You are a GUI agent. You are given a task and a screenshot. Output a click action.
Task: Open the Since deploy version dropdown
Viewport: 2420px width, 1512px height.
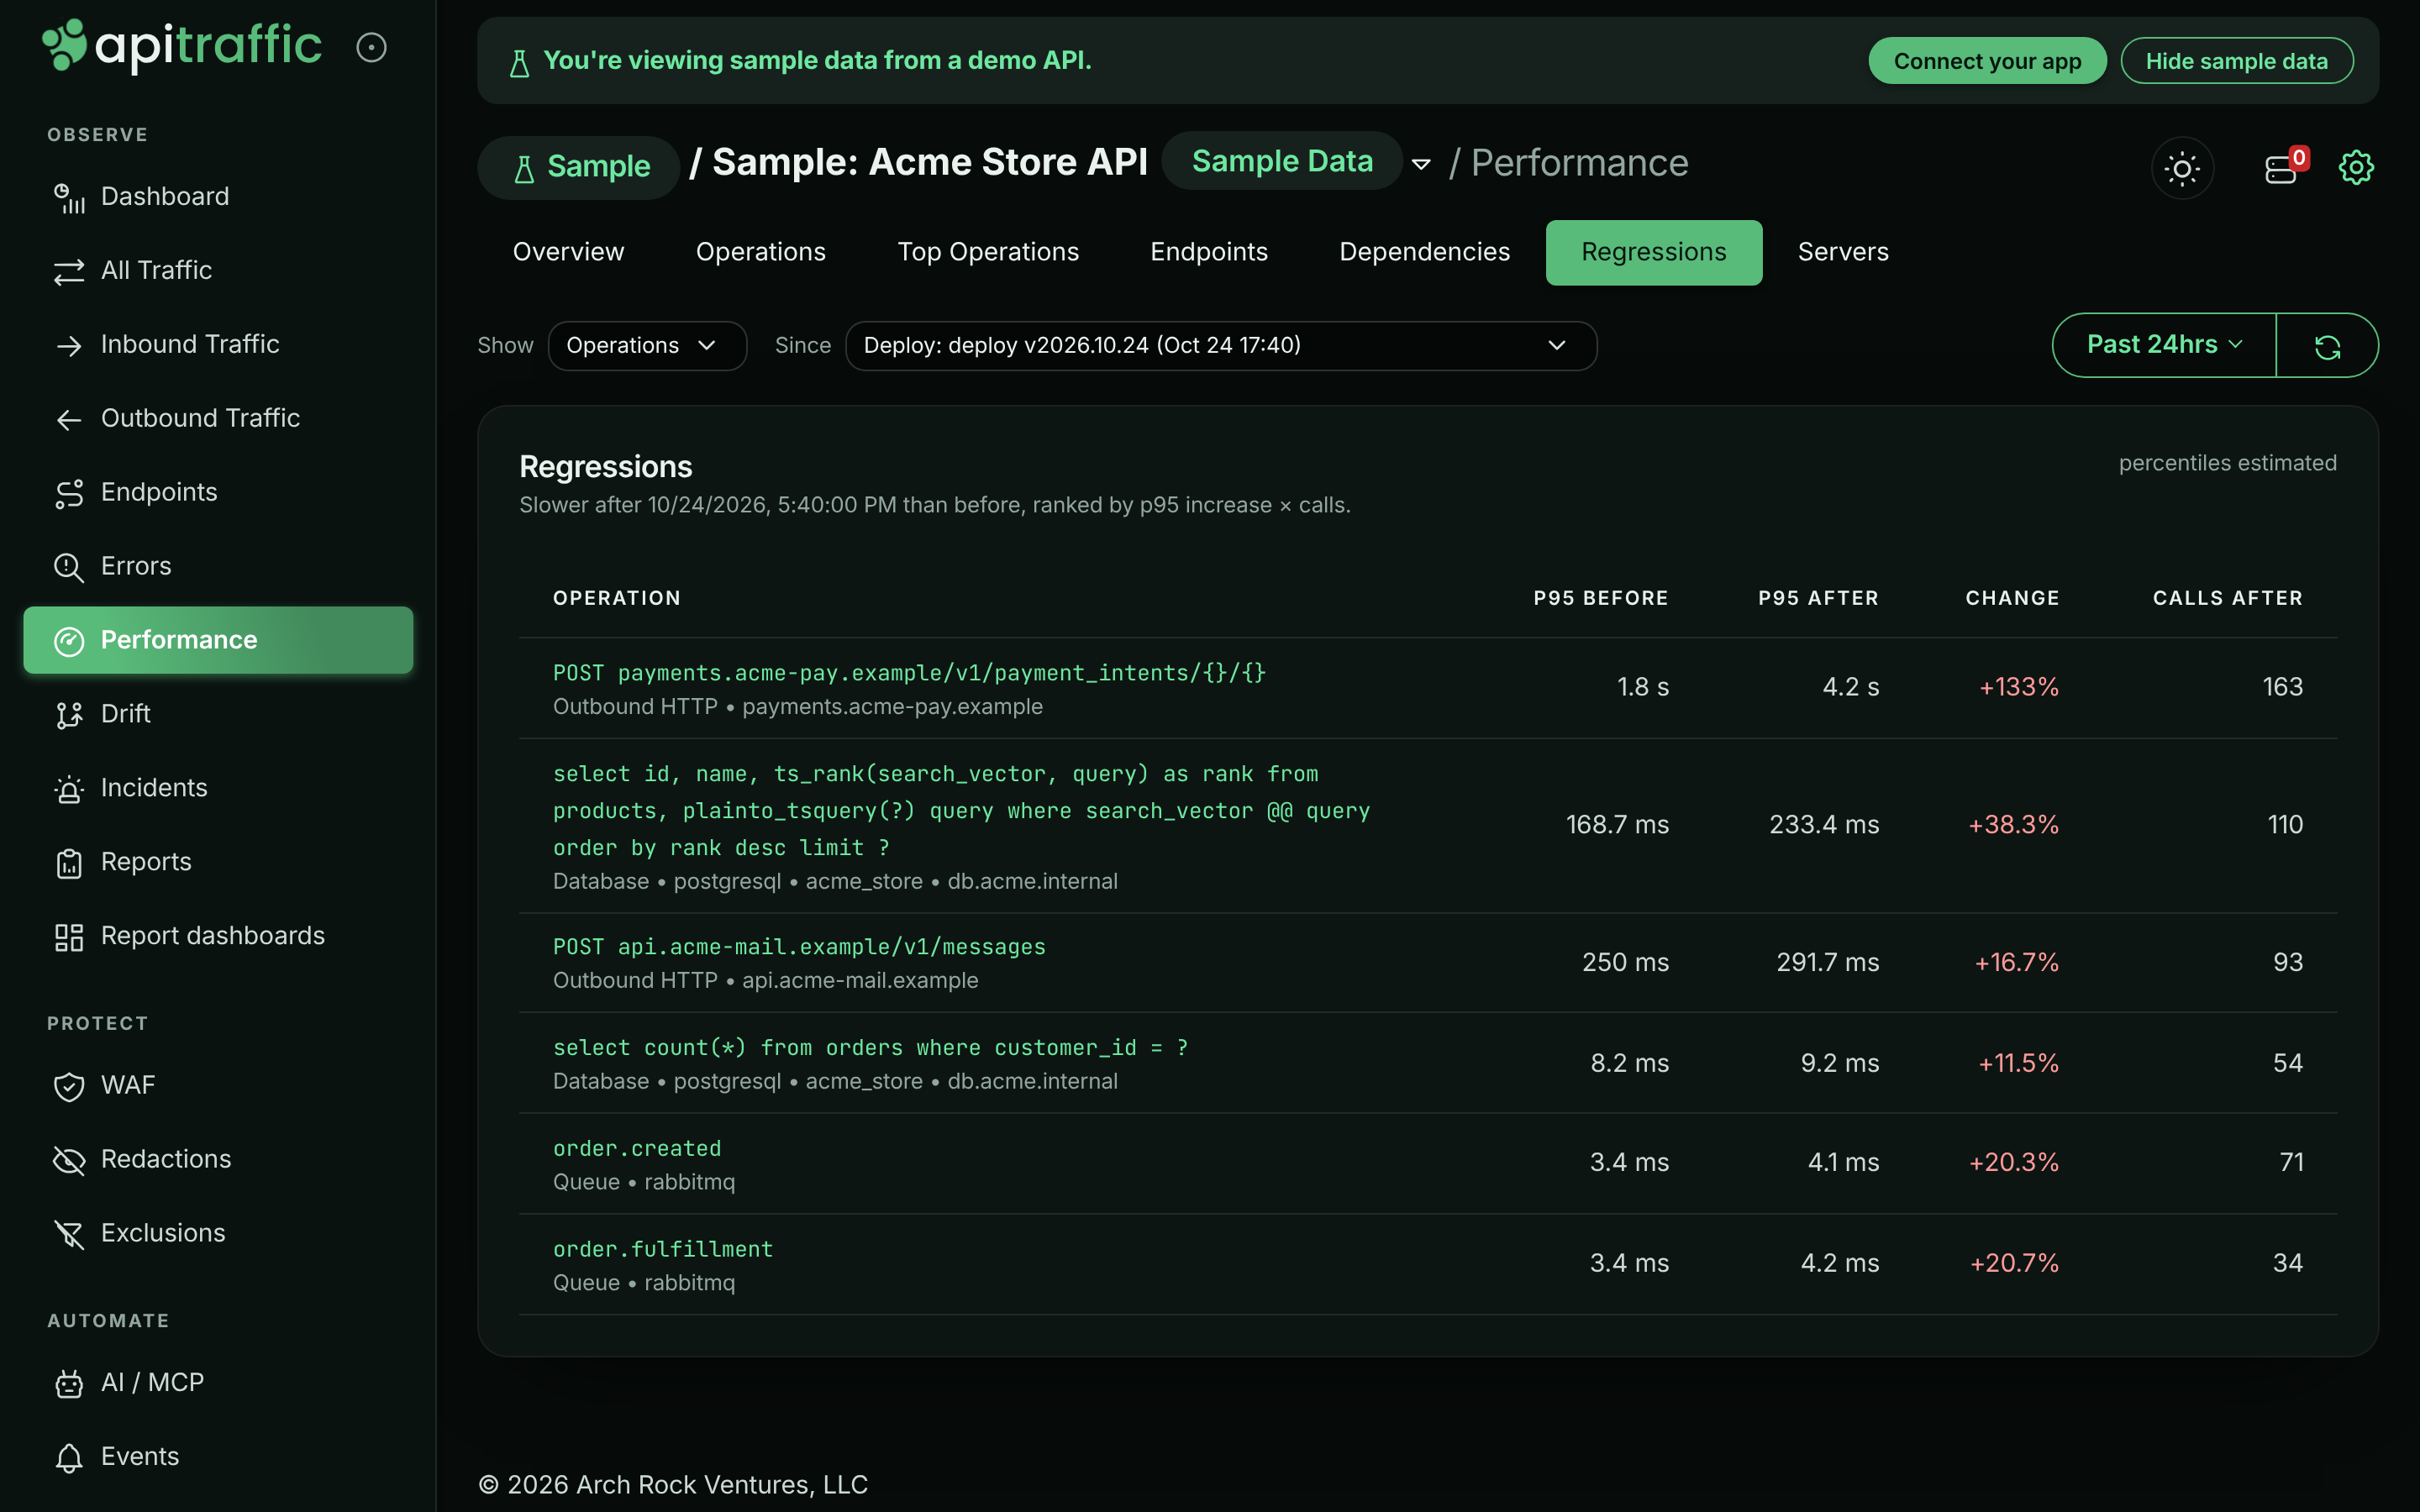[1221, 346]
